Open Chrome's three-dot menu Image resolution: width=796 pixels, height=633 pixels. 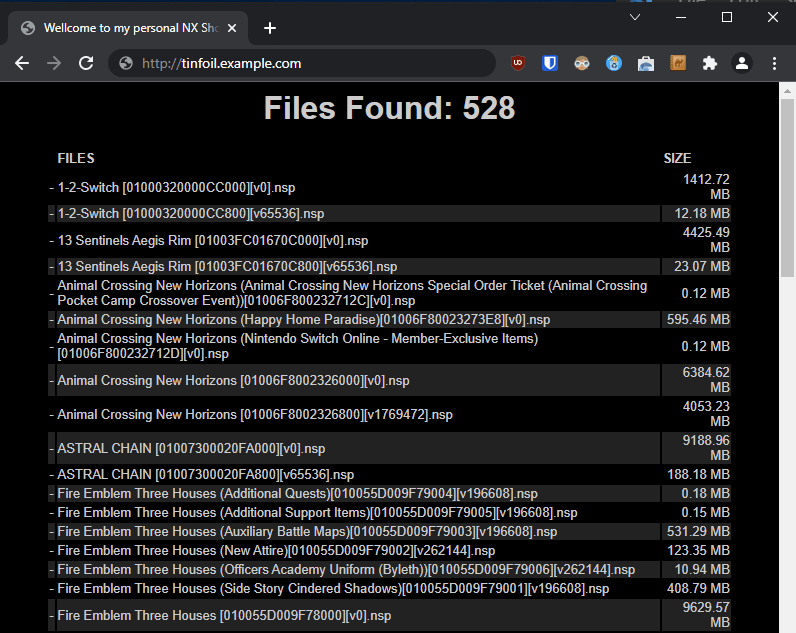pyautogui.click(x=774, y=63)
